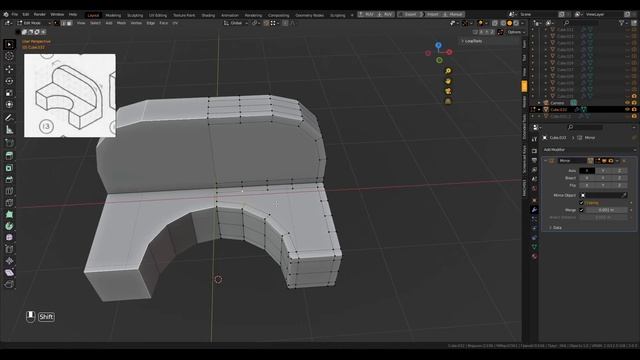Select the Smooth vertices tool
This screenshot has width=640, height=360.
(x=9, y=238)
